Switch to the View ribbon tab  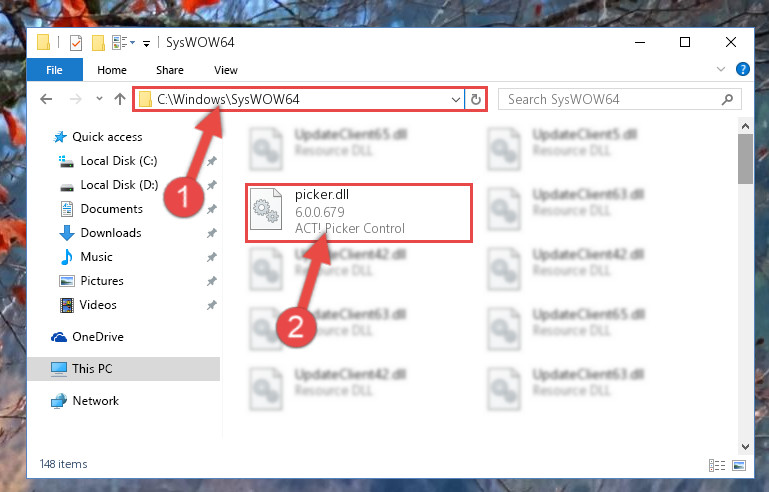pos(226,70)
